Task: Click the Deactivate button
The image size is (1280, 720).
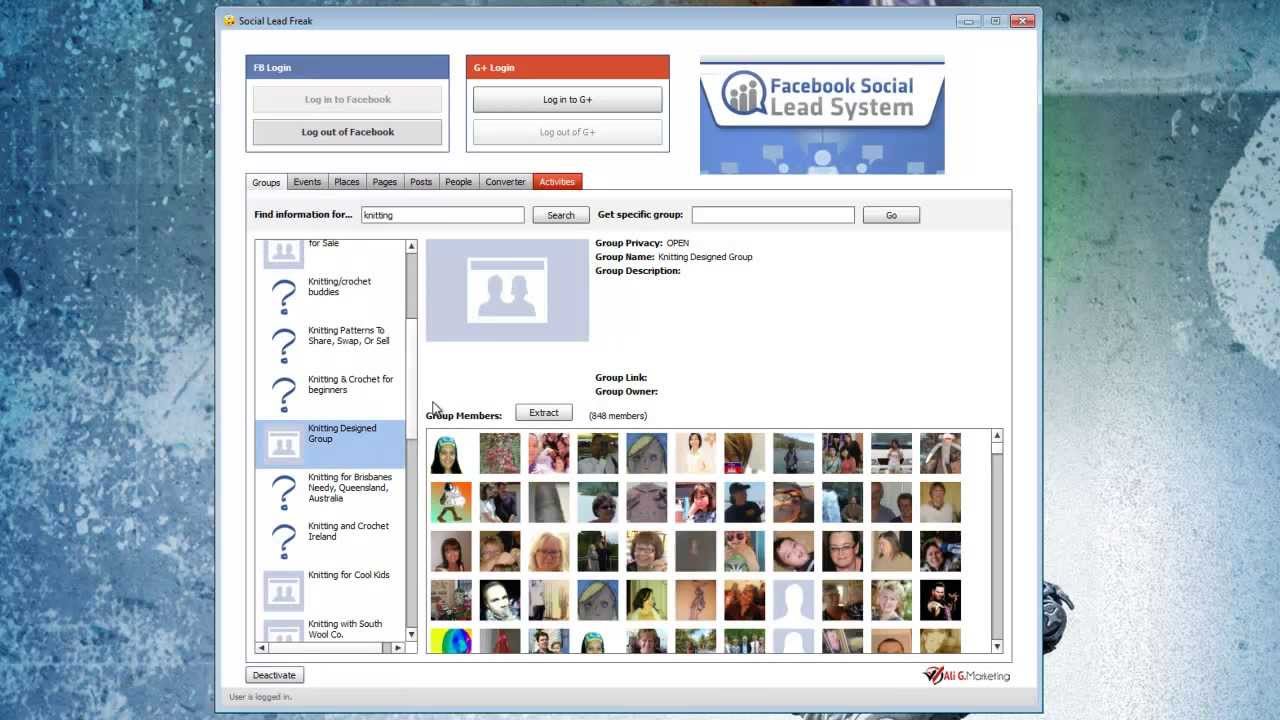Action: (274, 675)
